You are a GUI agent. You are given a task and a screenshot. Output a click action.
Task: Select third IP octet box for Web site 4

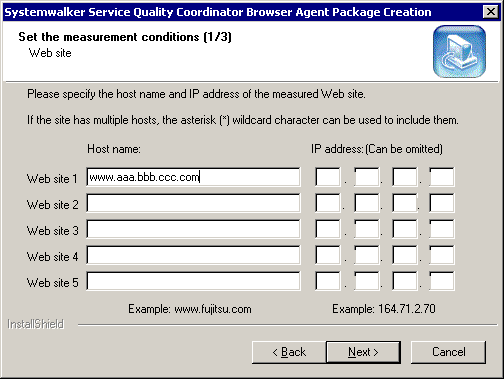pyautogui.click(x=405, y=255)
